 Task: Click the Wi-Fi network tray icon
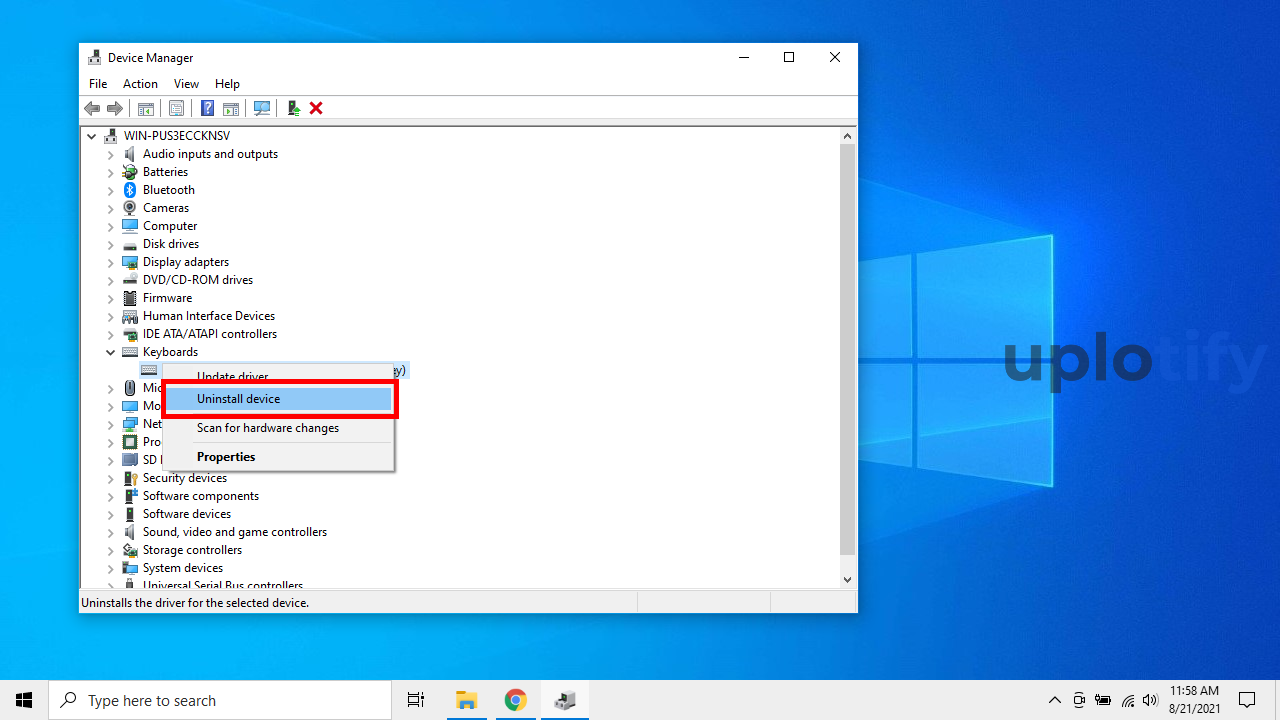pyautogui.click(x=1127, y=700)
